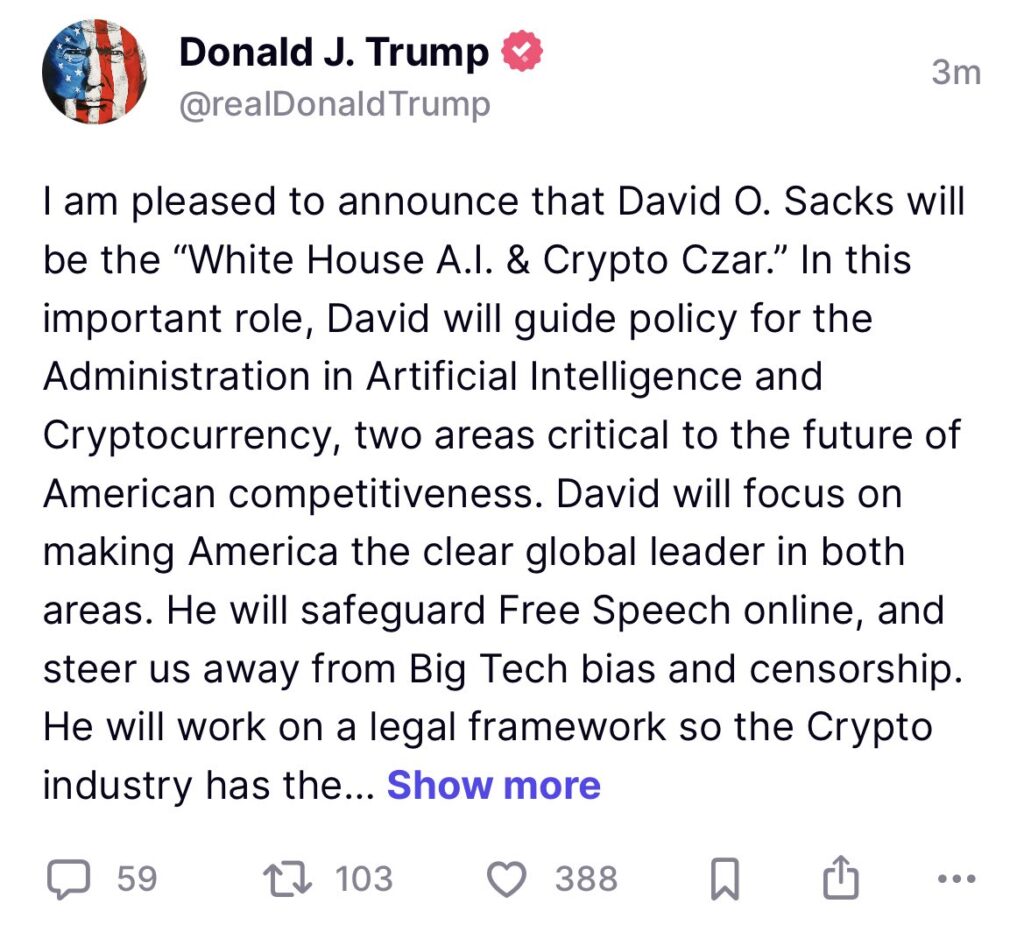The height and width of the screenshot is (925, 1024).
Task: Open Donald J. Trump's profile avatar
Action: pyautogui.click(x=95, y=71)
